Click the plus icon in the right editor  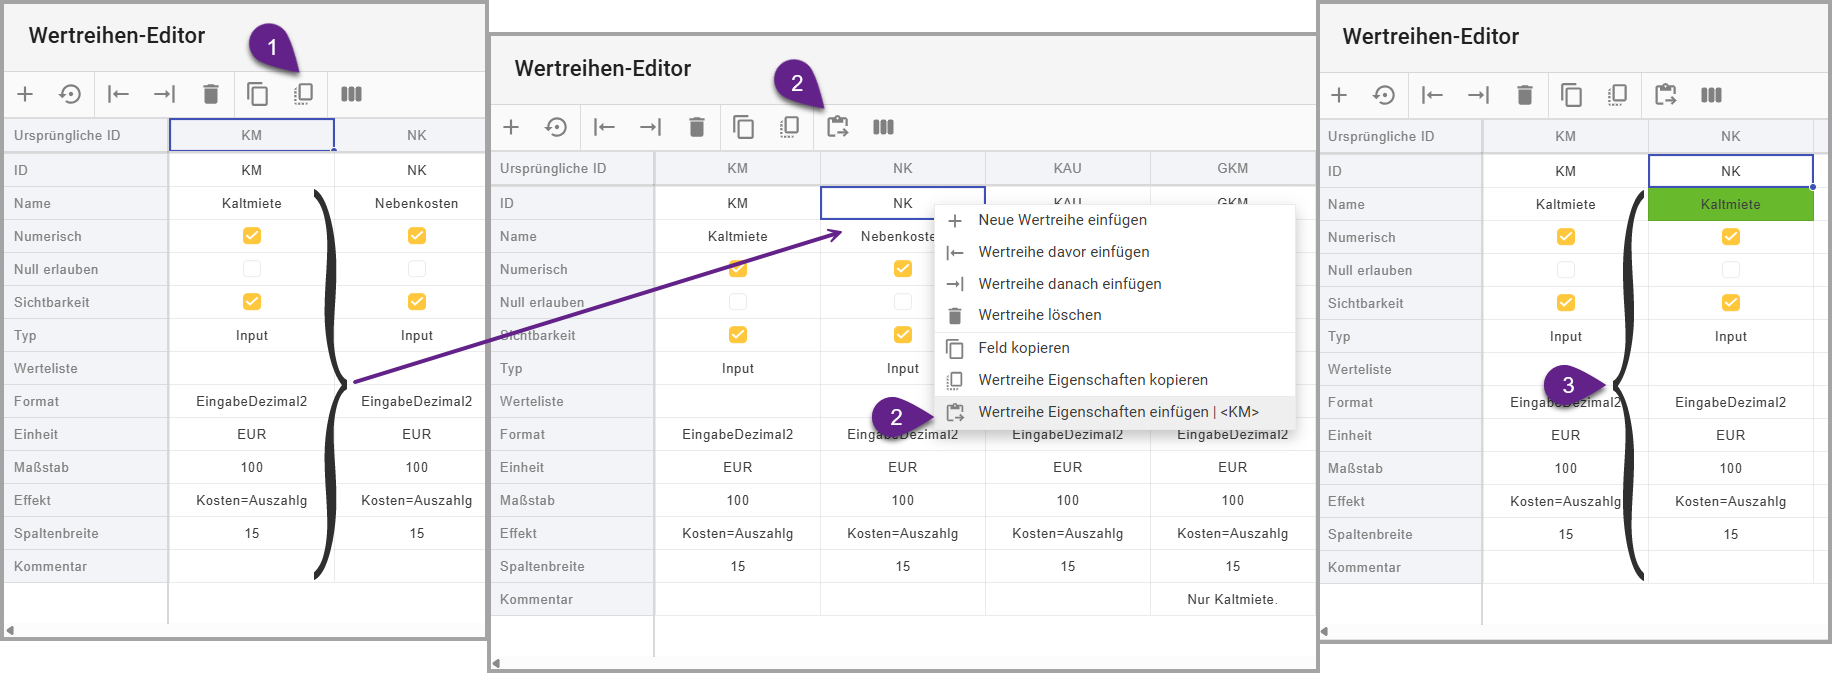pyautogui.click(x=1339, y=95)
